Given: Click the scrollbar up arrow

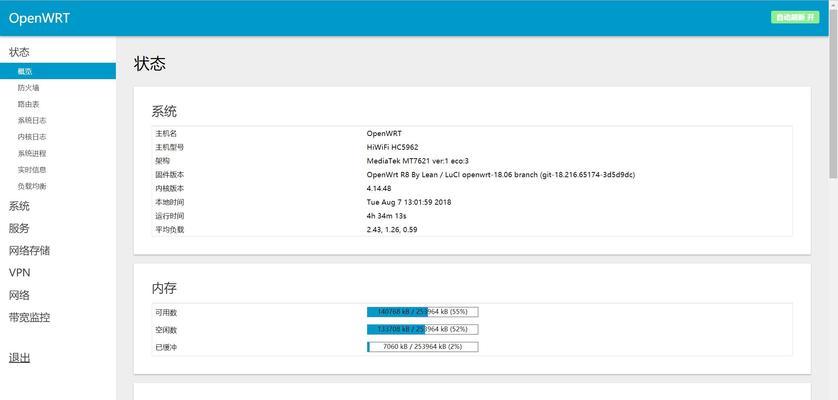Looking at the screenshot, I should coord(833,4).
